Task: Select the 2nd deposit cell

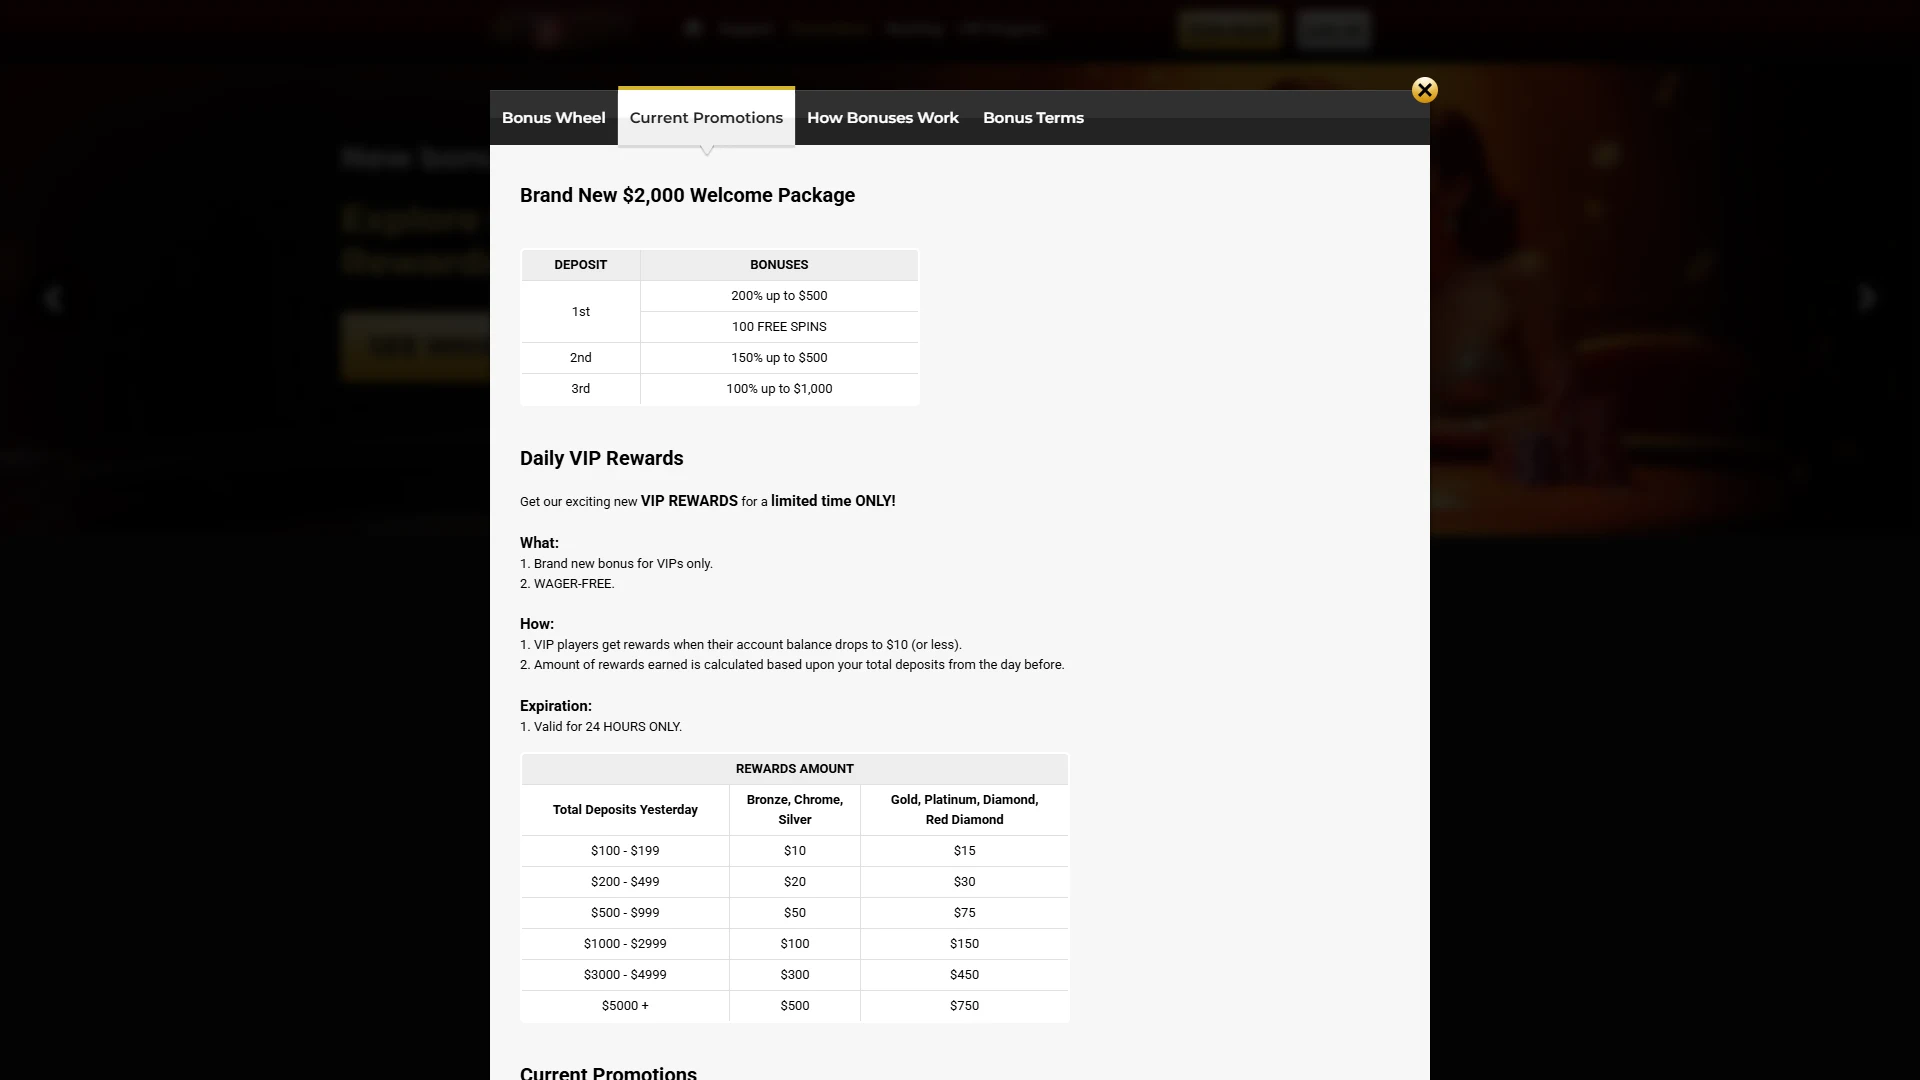Action: [x=580, y=358]
